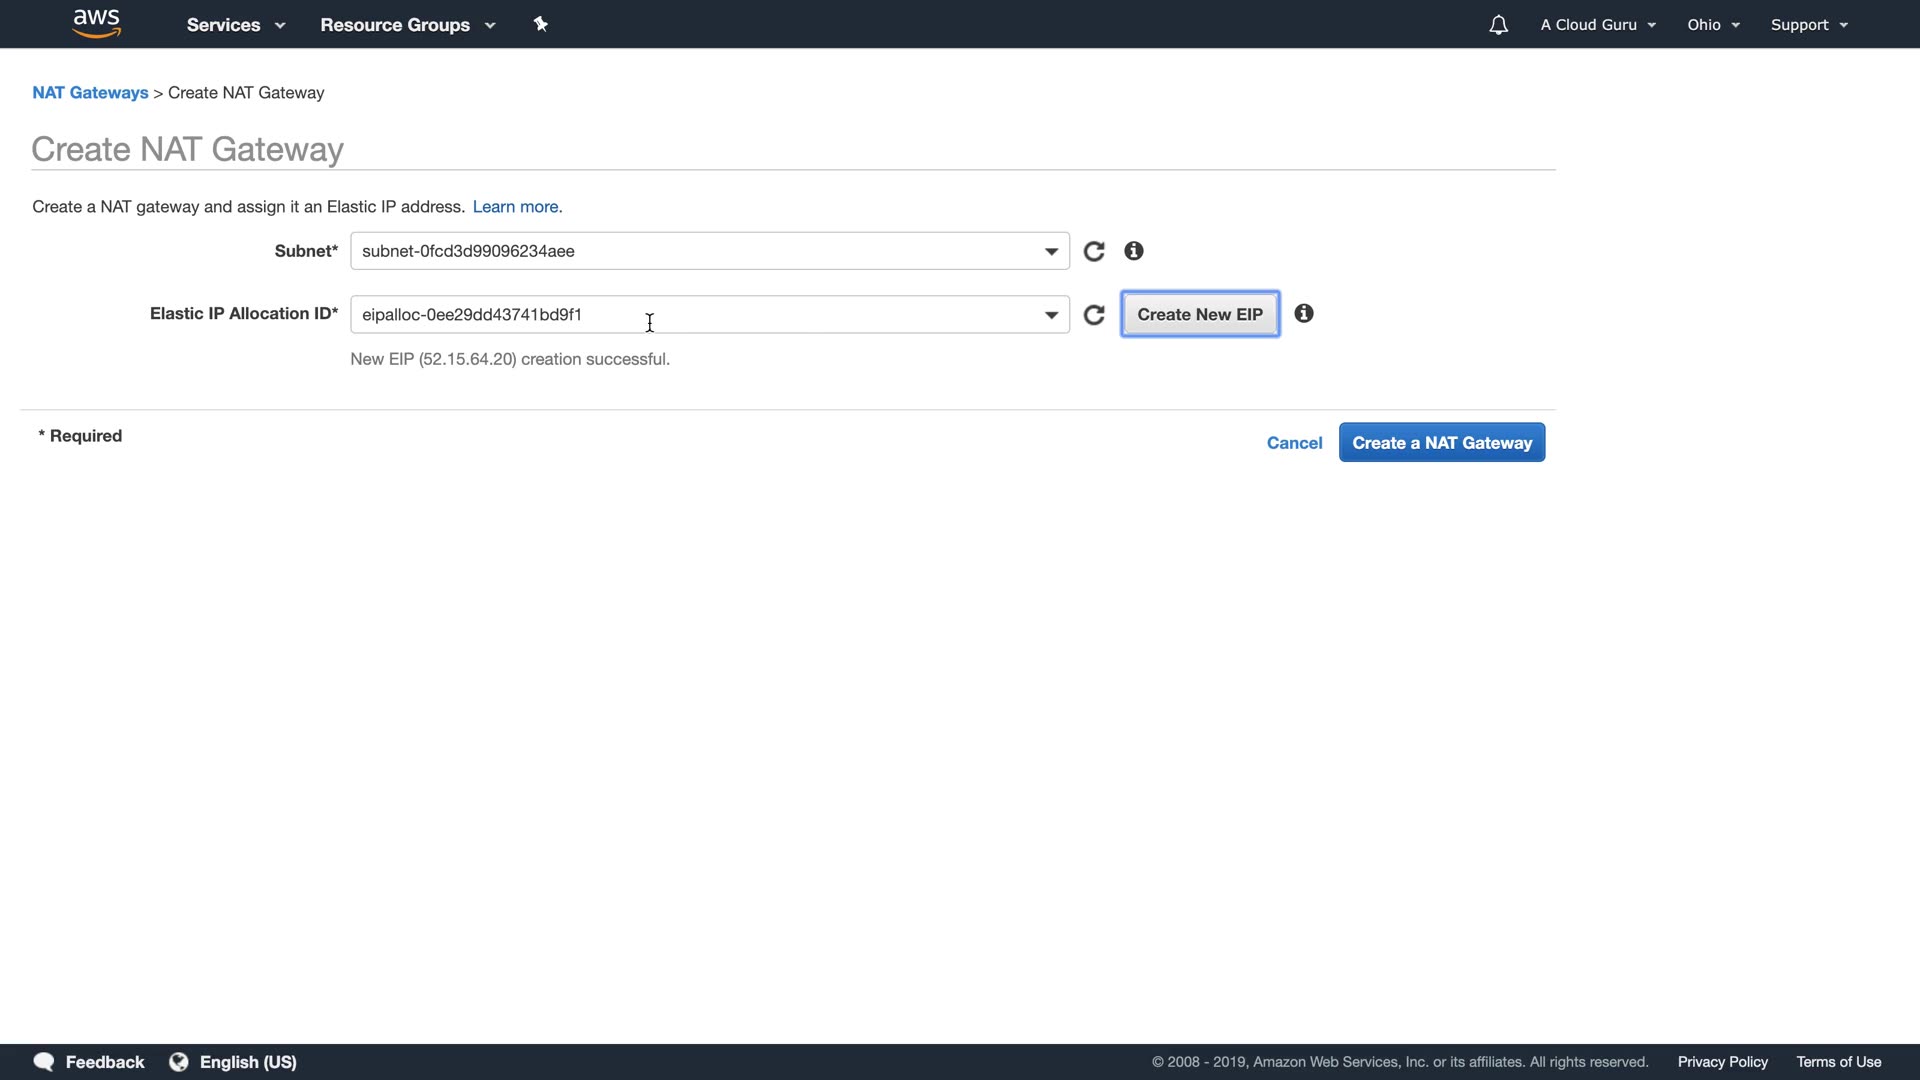Image resolution: width=1920 pixels, height=1080 pixels.
Task: Click the globe language icon
Action: click(179, 1062)
